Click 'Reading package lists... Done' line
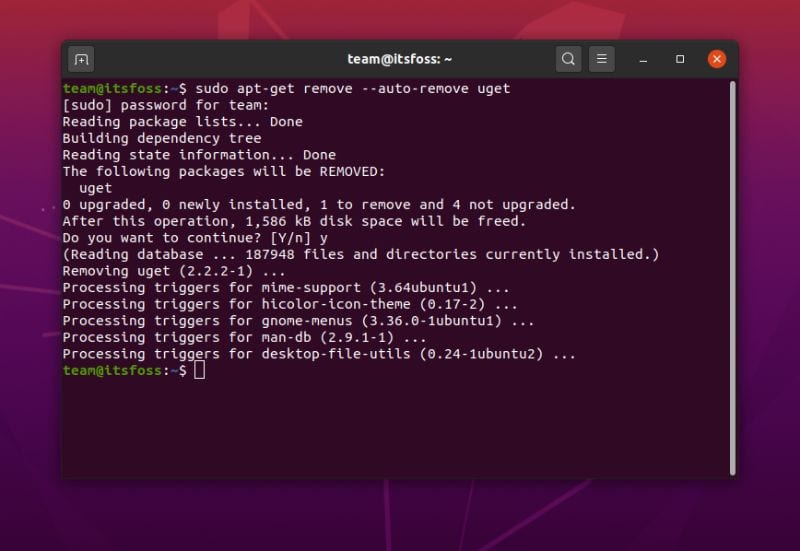This screenshot has width=800, height=551. click(183, 121)
